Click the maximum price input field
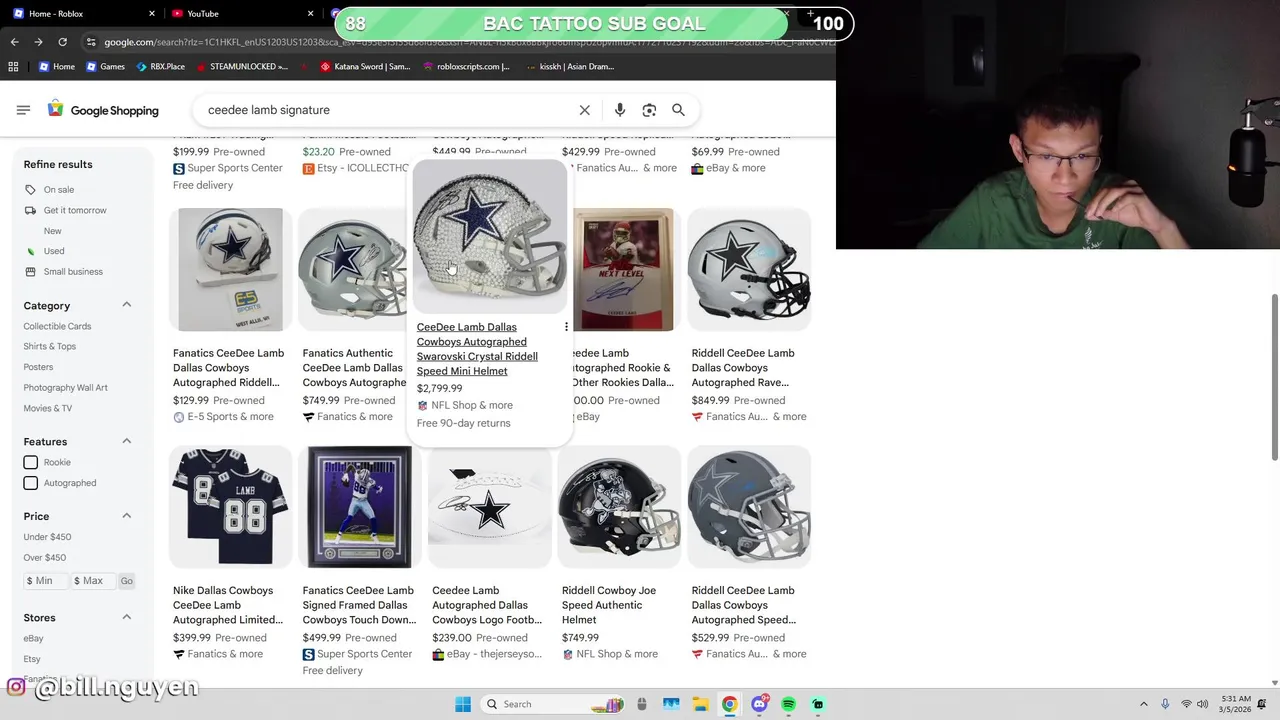 coord(93,580)
